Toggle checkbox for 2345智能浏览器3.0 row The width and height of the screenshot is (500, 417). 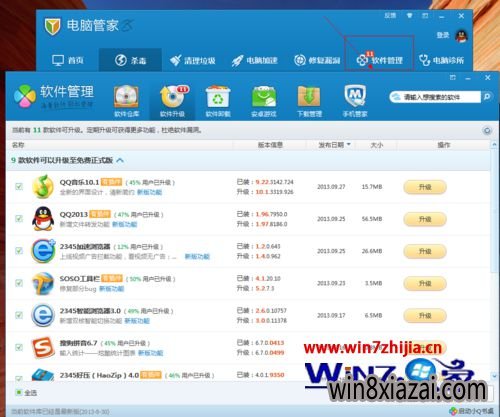[x=19, y=315]
